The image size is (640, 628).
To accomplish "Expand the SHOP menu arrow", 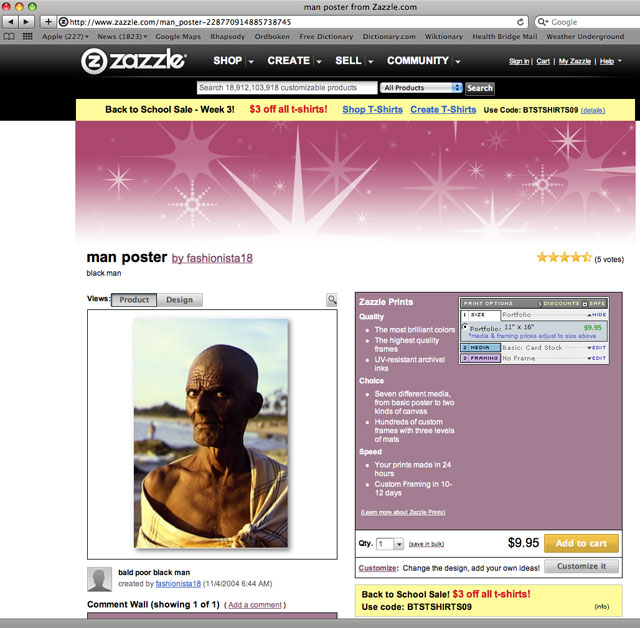I will pyautogui.click(x=251, y=62).
